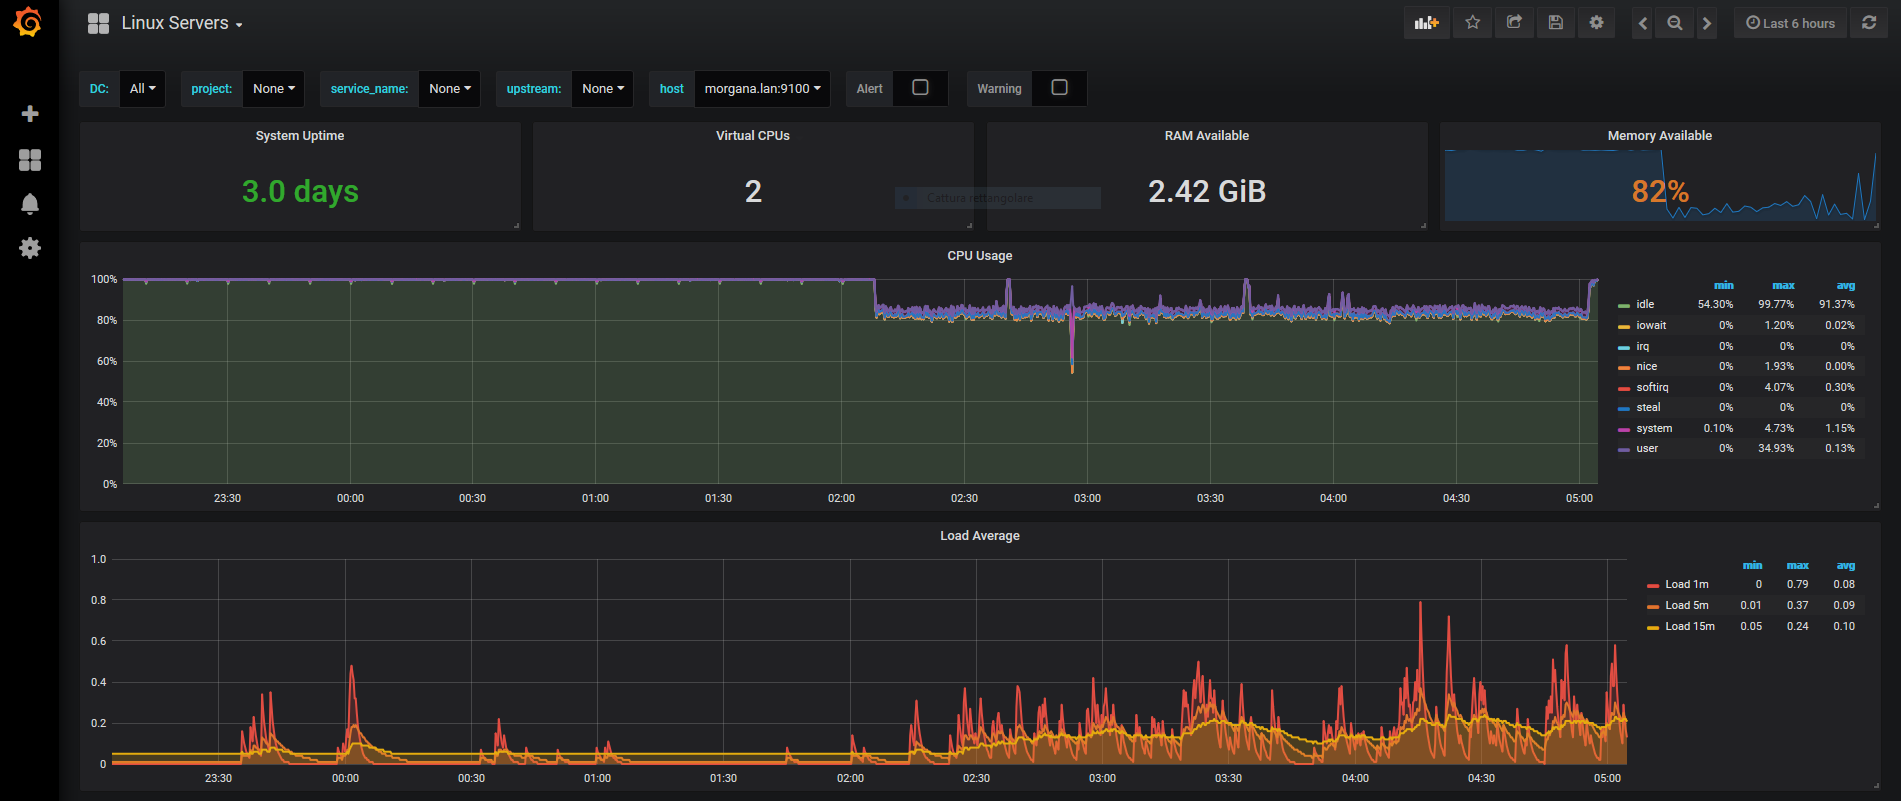Toggle idle series in CPU legend
1901x801 pixels.
tap(1645, 304)
